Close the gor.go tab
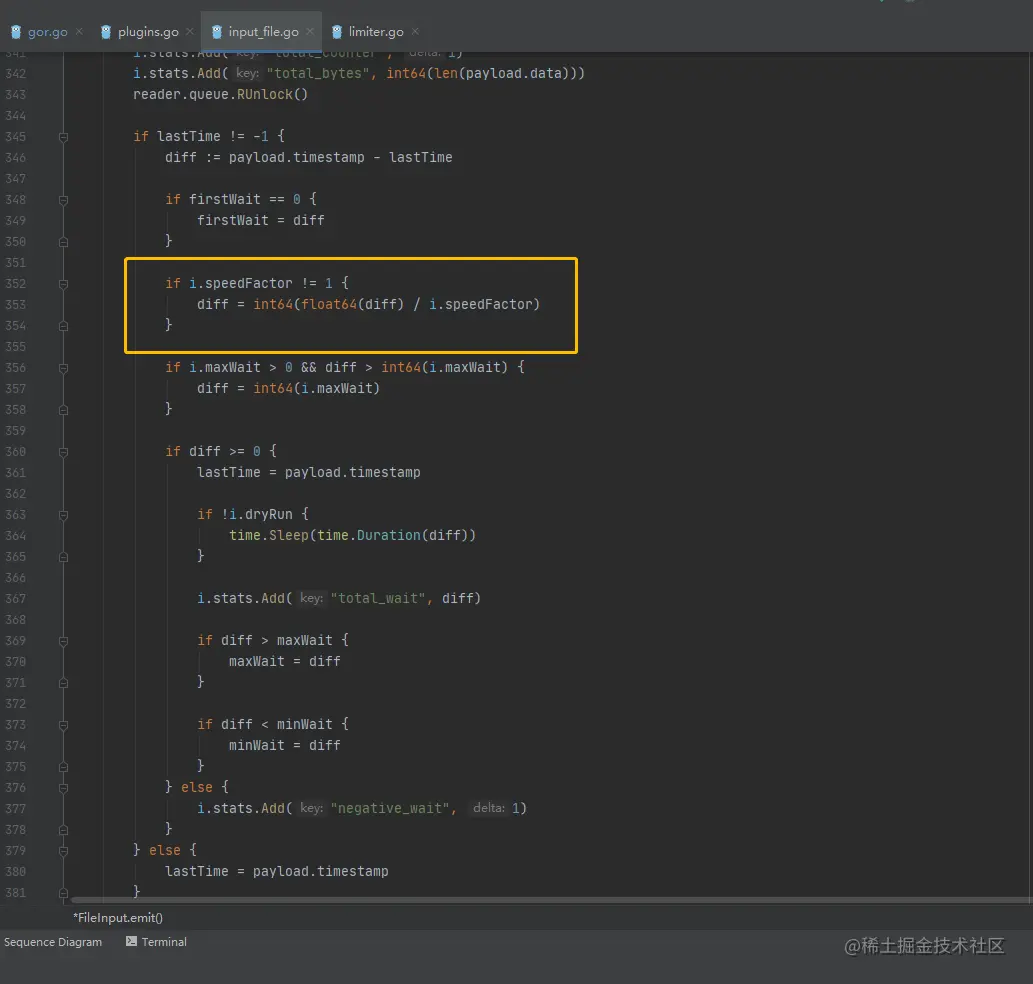Image resolution: width=1033 pixels, height=984 pixels. pyautogui.click(x=79, y=31)
